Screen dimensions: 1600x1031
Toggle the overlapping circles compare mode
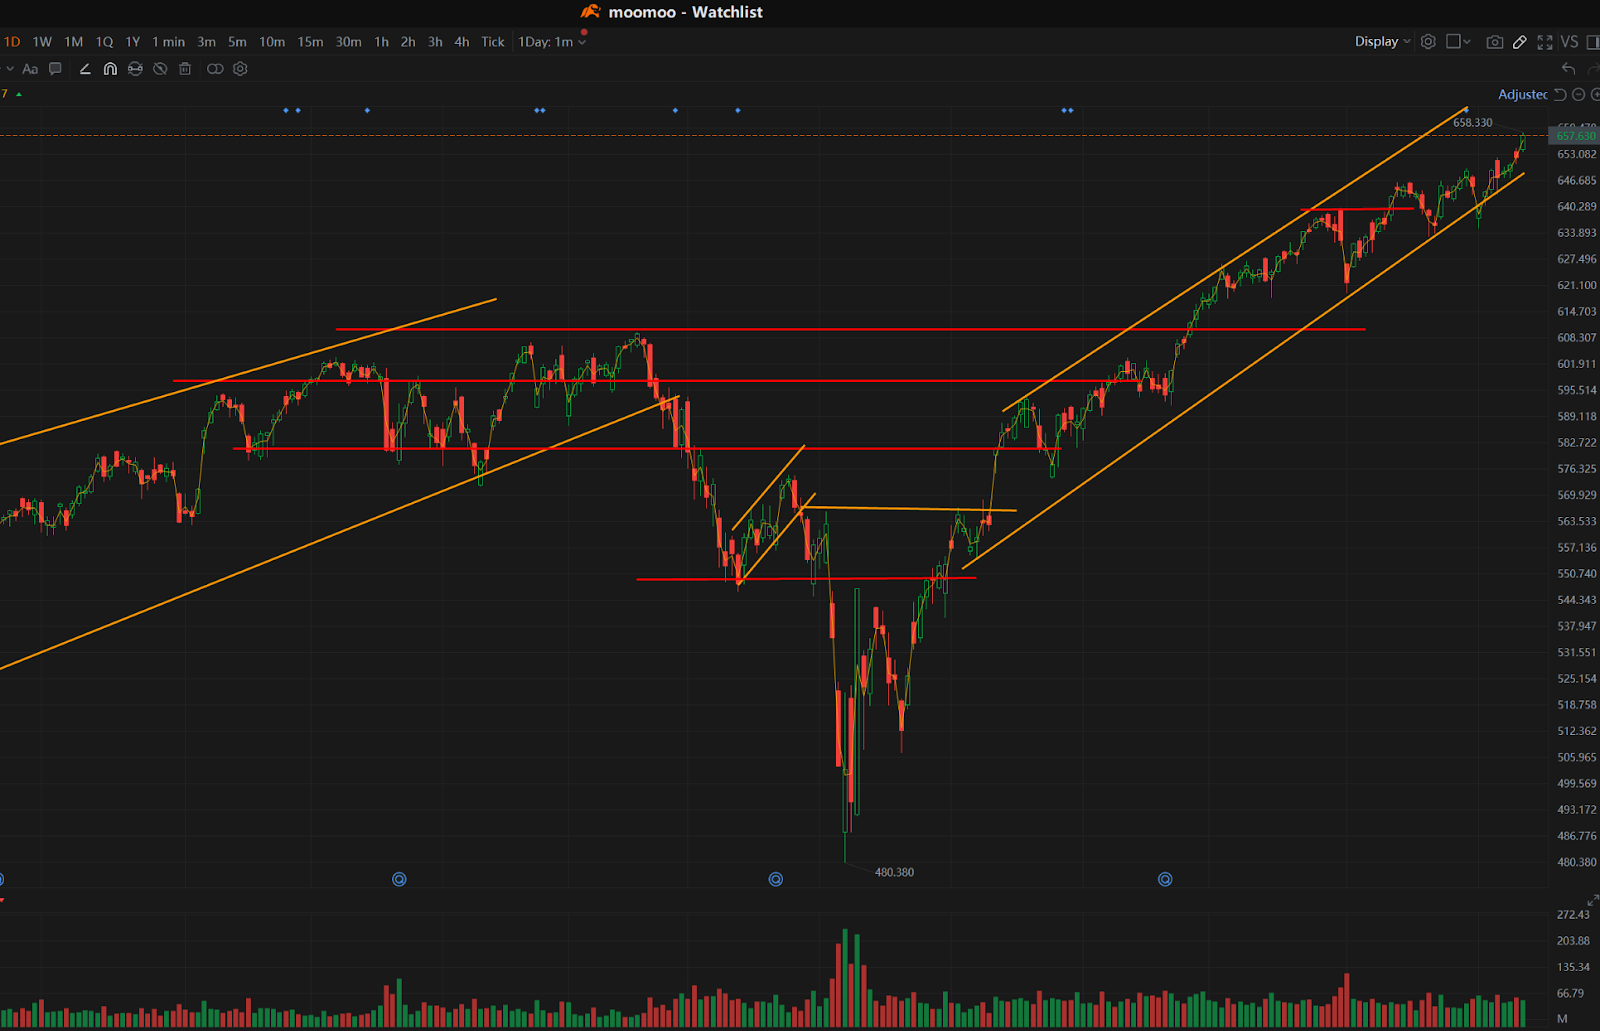[215, 69]
